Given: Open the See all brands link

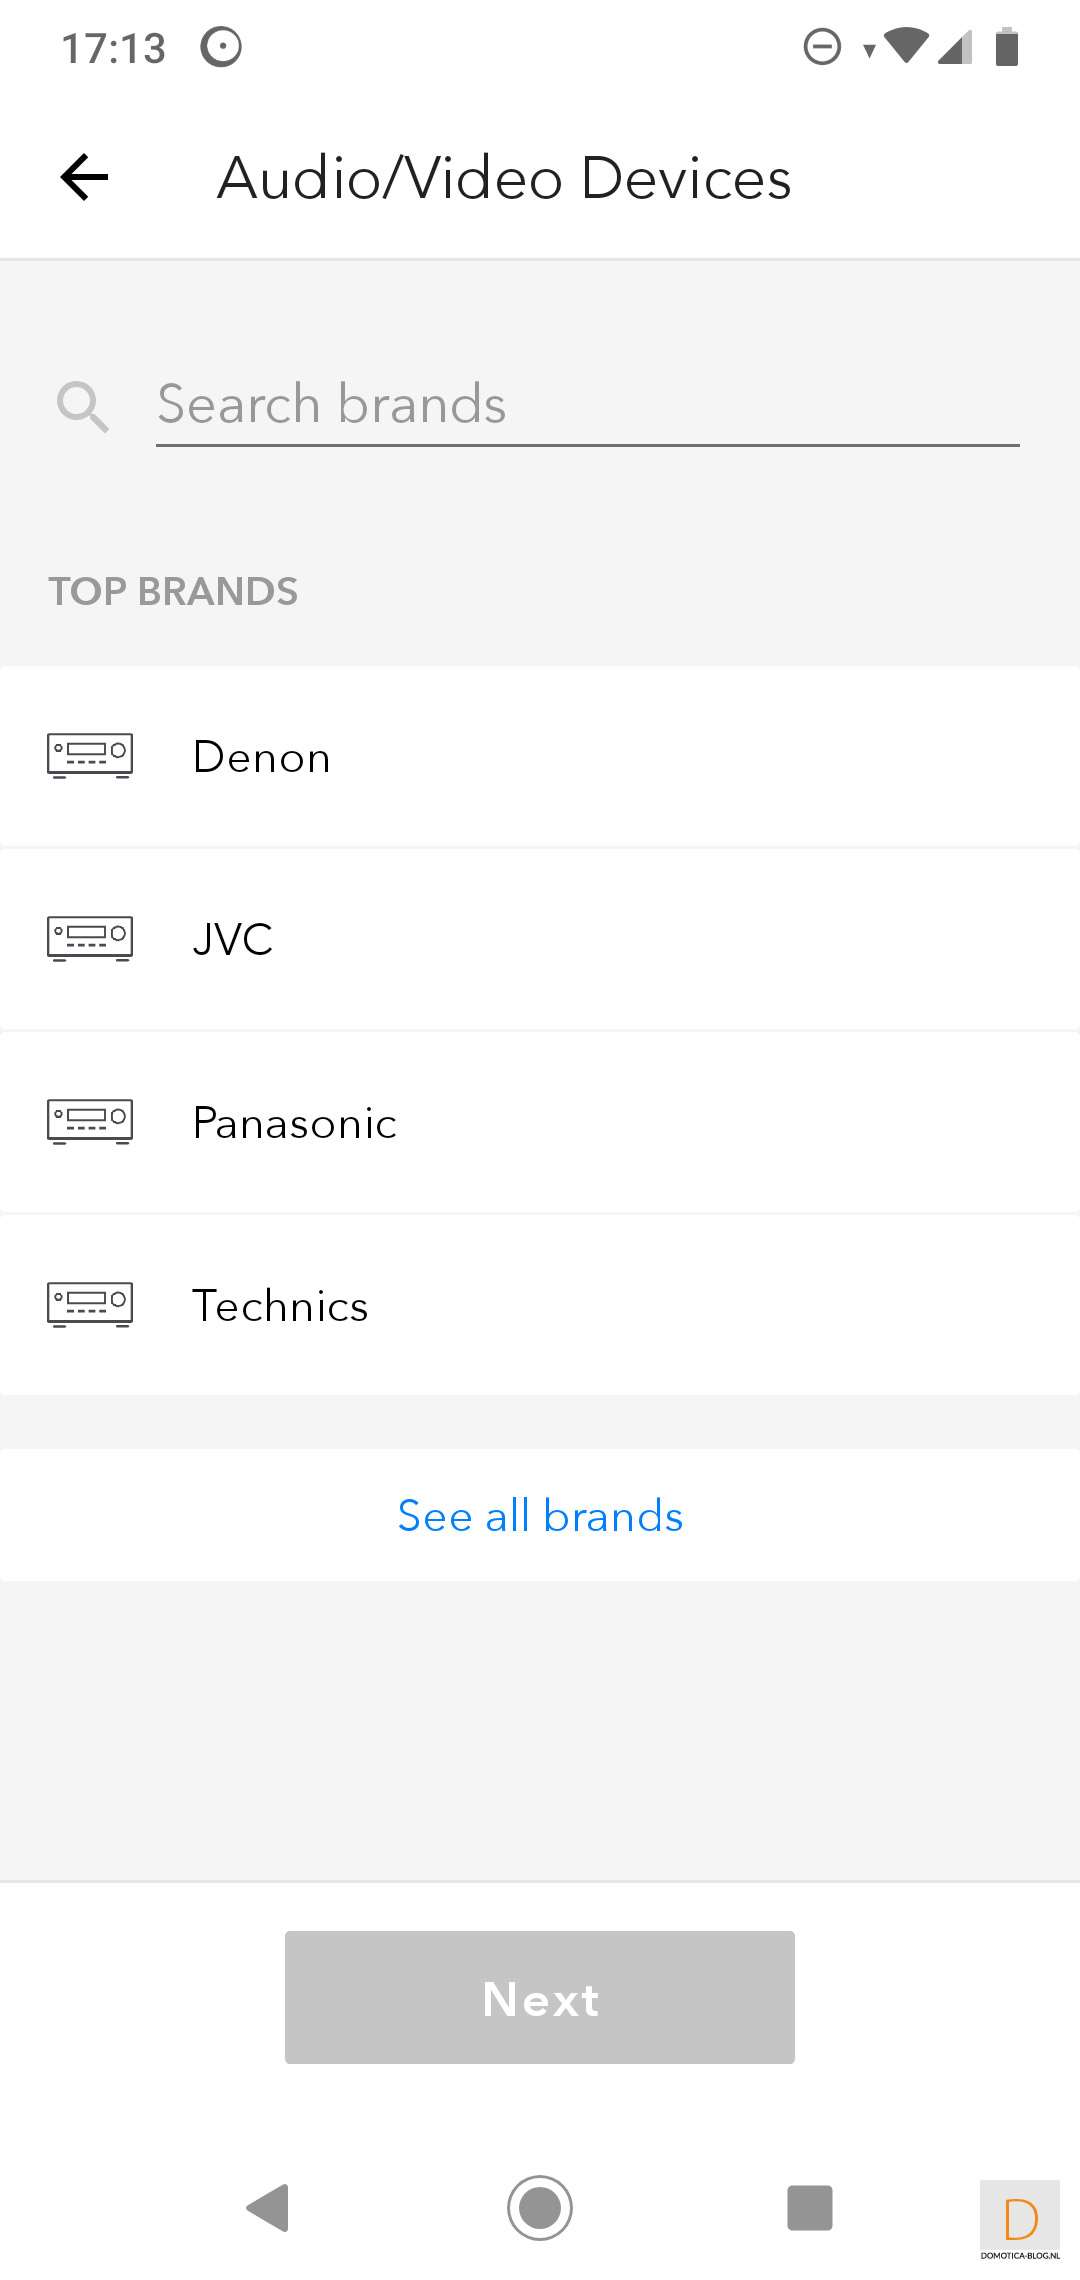Looking at the screenshot, I should click(540, 1516).
